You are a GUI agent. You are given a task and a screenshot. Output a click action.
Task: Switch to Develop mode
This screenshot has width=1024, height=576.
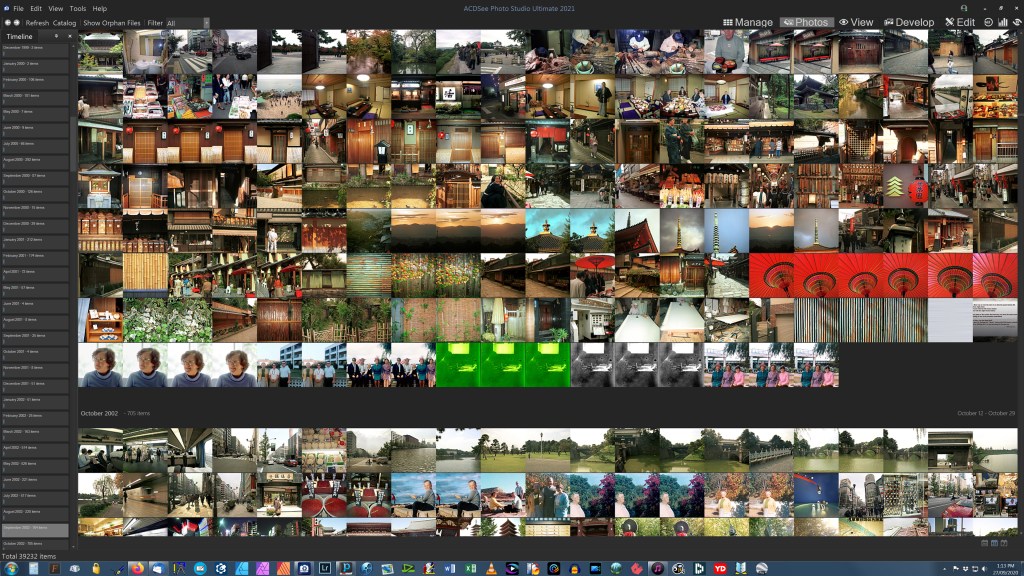point(908,22)
